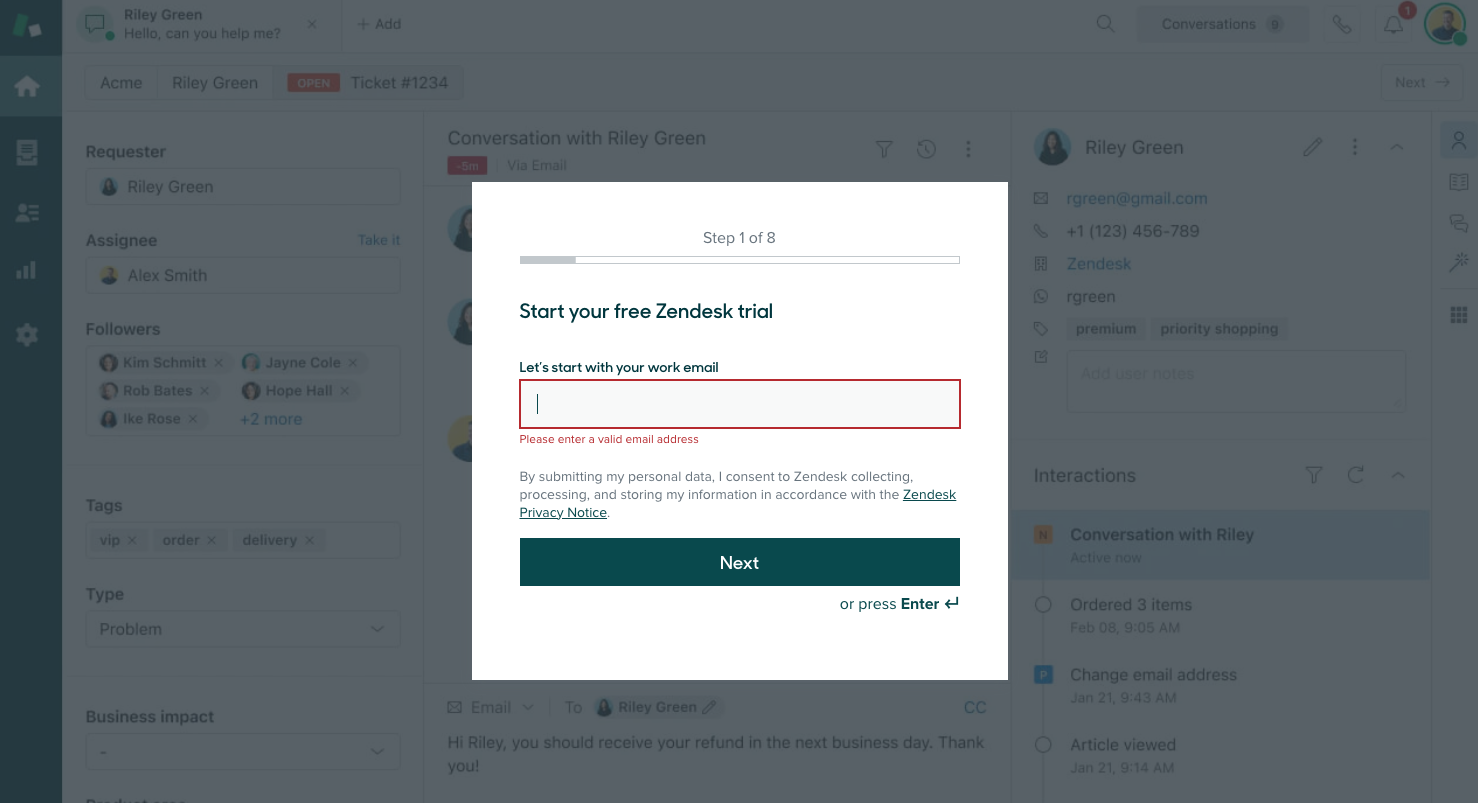Open the Zendesk Privacy Notice link
Viewport: 1478px width, 803px height.
(929, 495)
